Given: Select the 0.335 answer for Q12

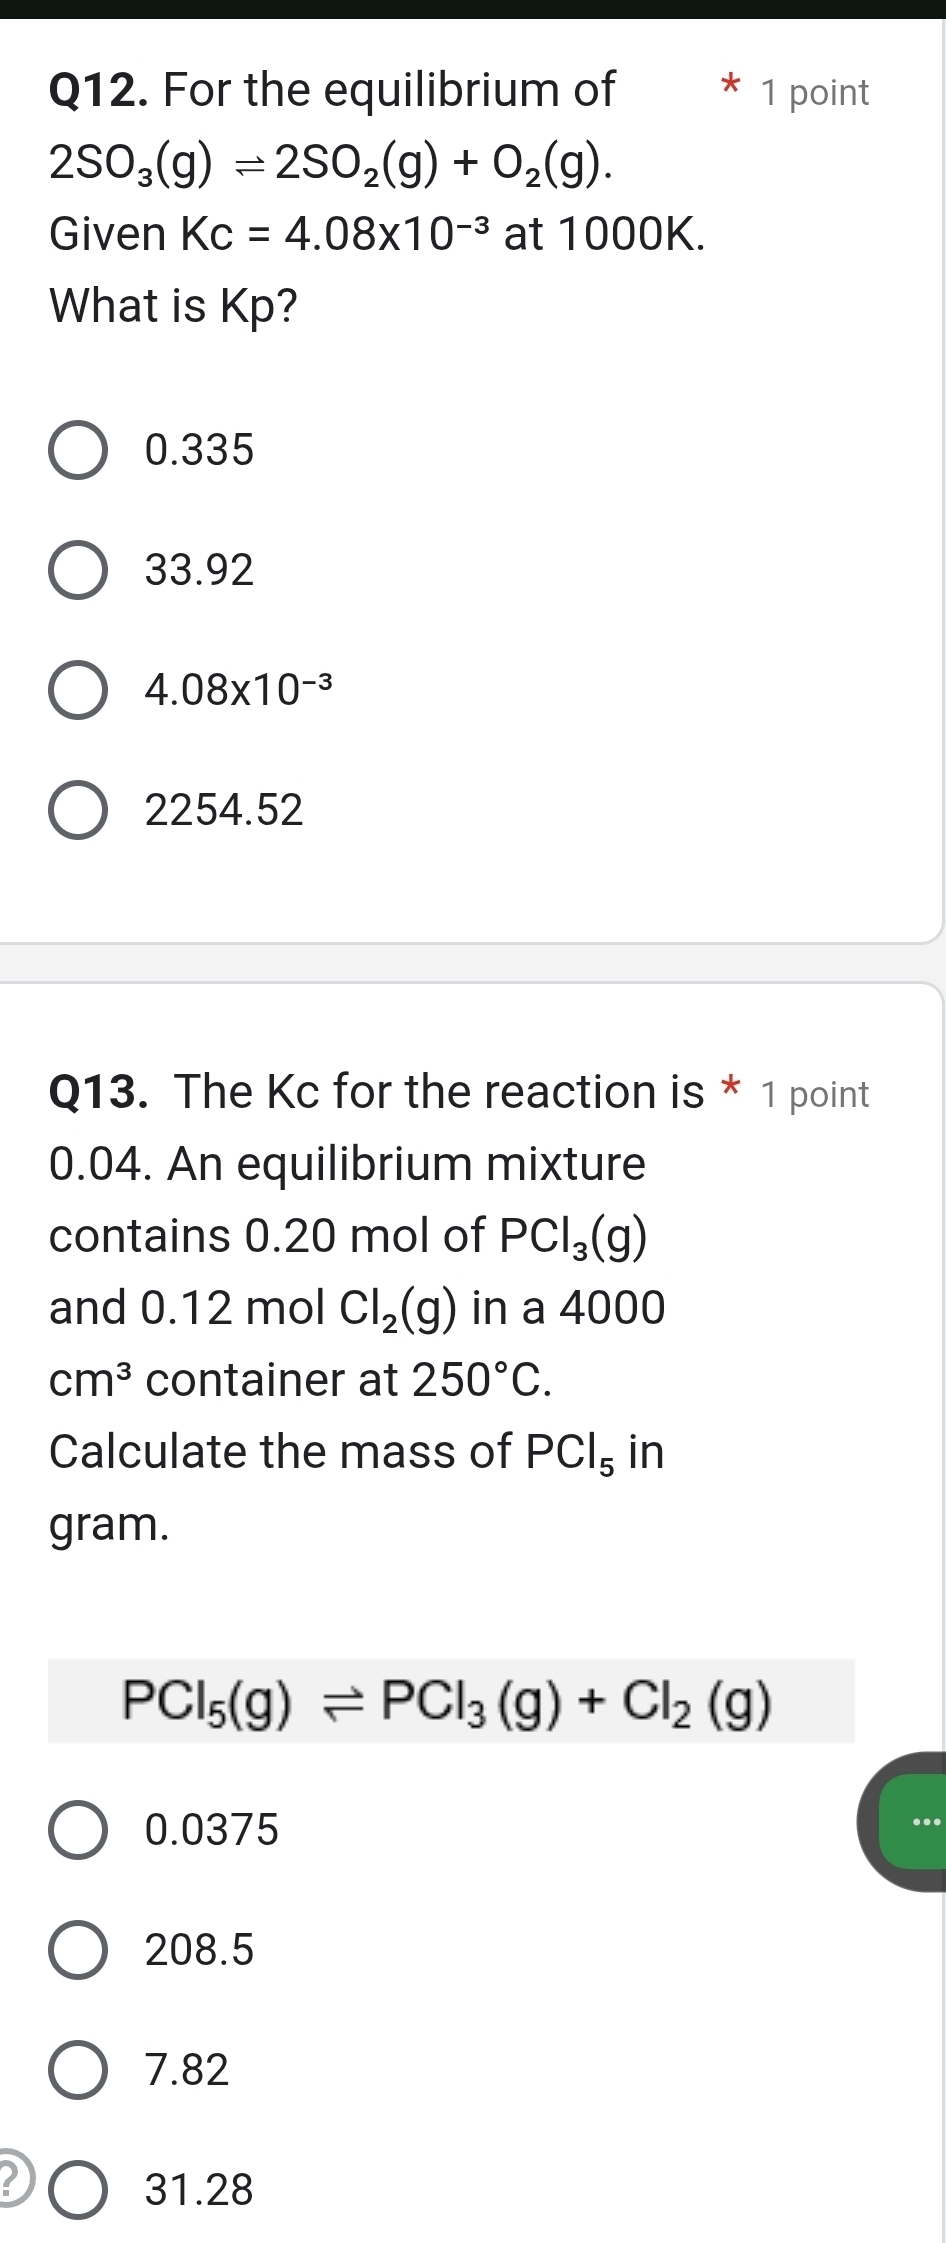Looking at the screenshot, I should [x=78, y=451].
